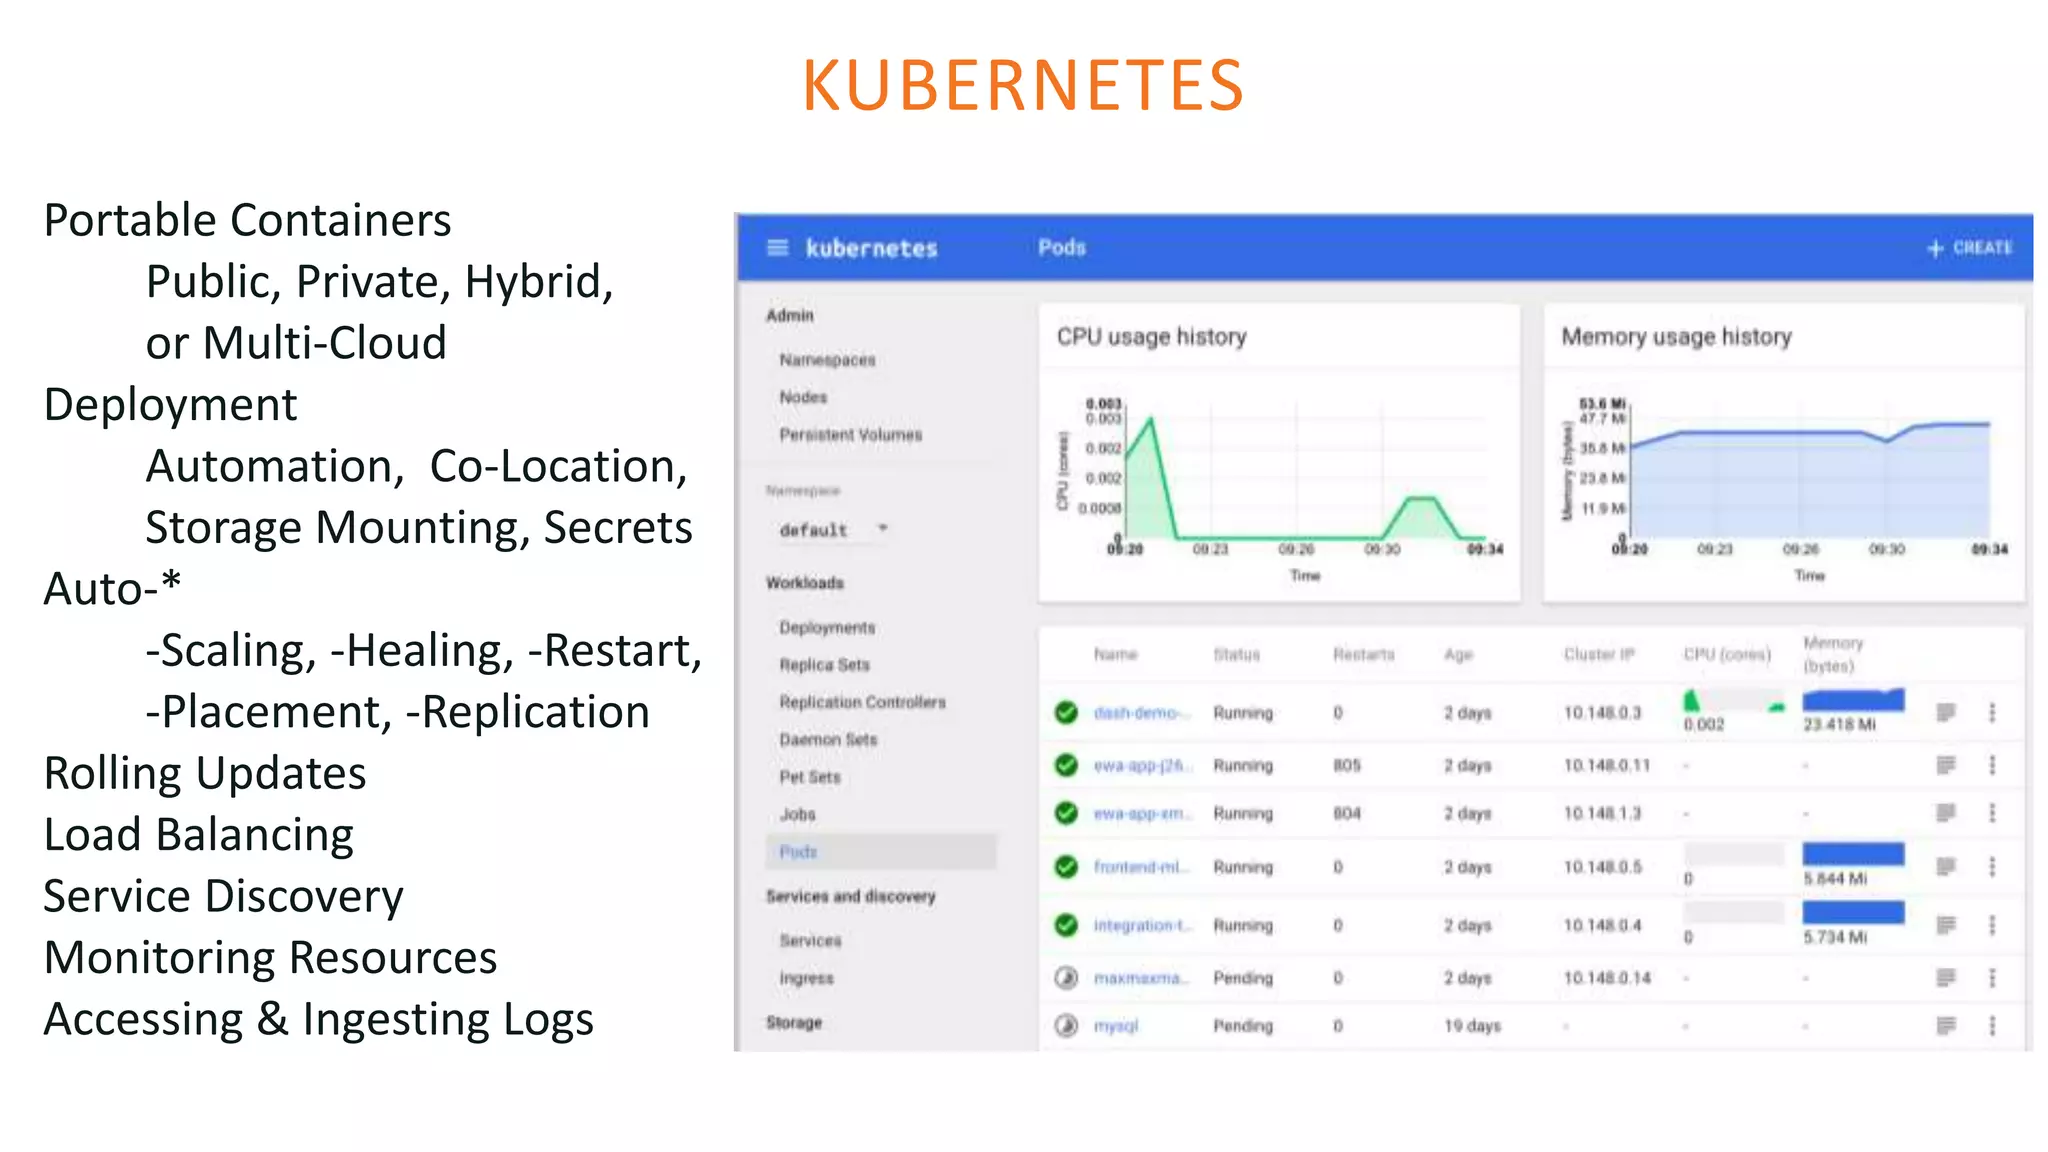Click the Pods title in header bar

[x=1061, y=247]
